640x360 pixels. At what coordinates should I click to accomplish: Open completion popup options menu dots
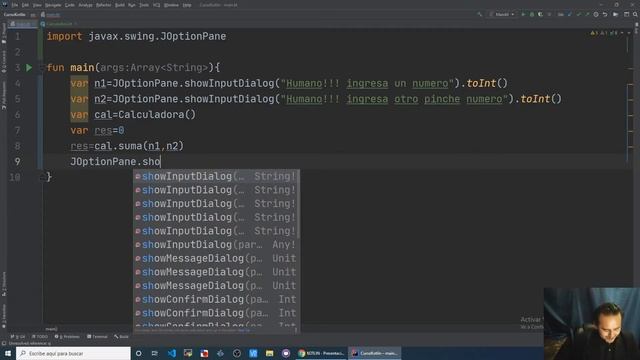coord(296,330)
